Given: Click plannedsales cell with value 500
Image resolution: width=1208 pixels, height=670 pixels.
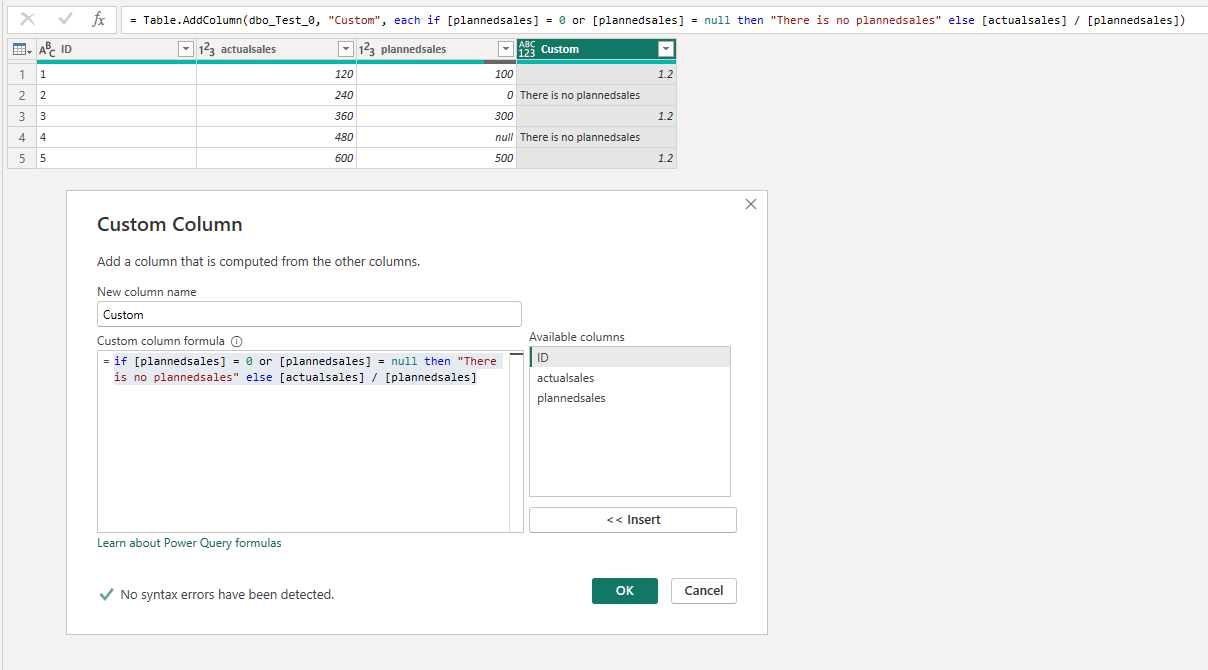Looking at the screenshot, I should tap(436, 158).
